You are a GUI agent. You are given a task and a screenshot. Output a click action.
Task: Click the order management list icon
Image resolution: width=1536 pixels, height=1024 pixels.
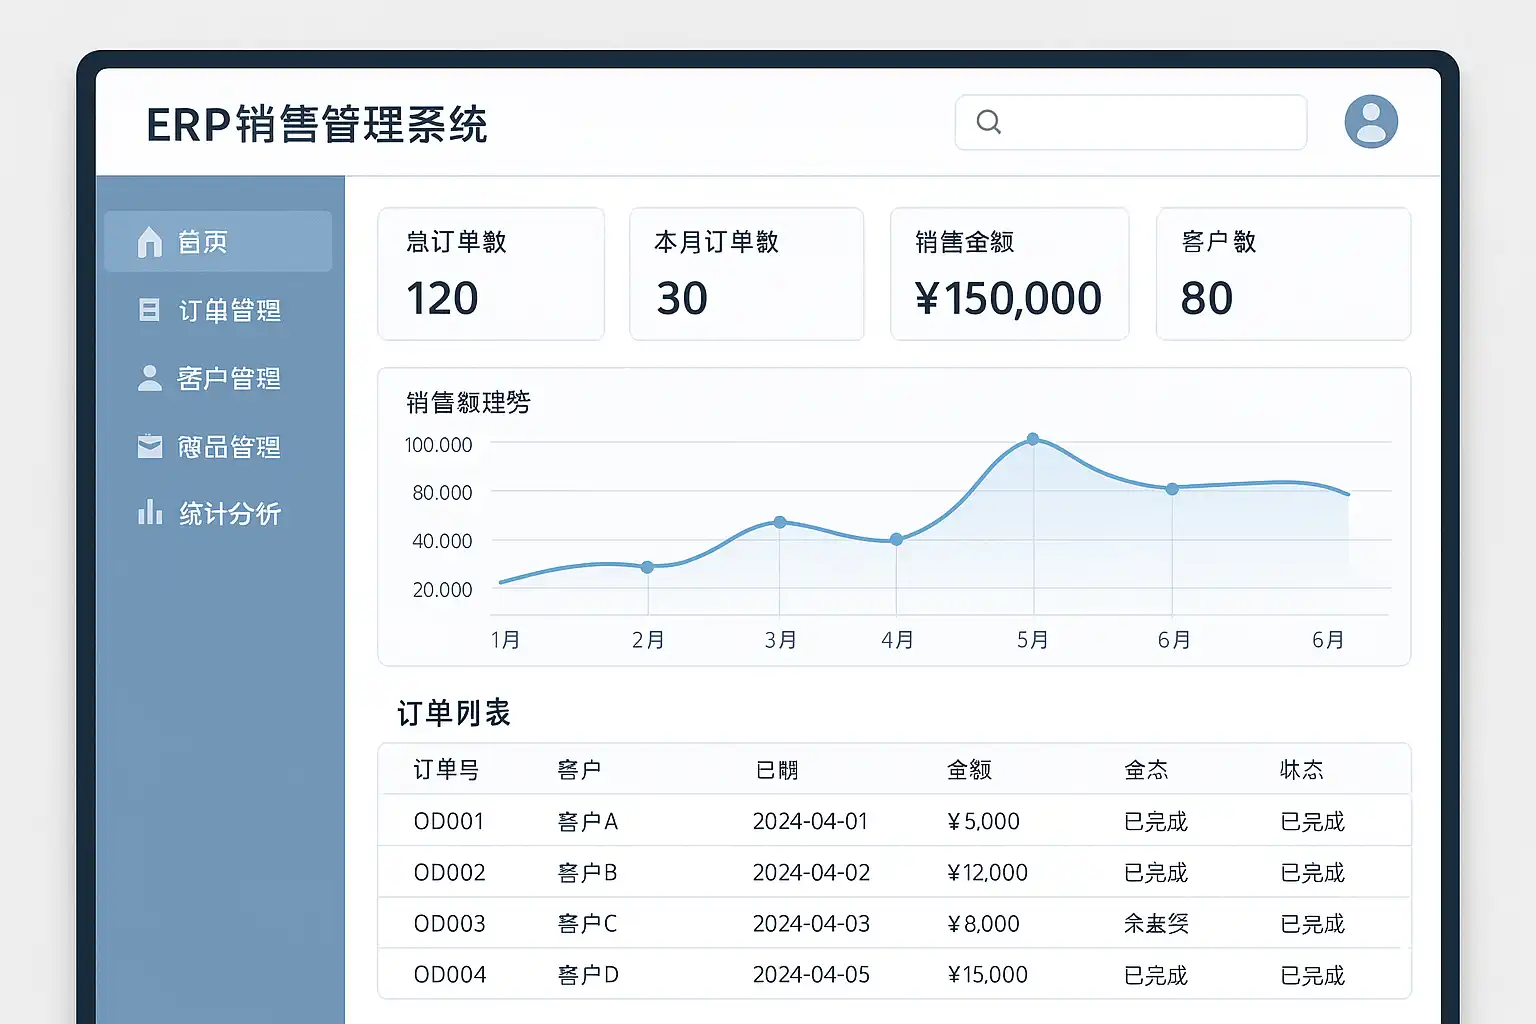(x=149, y=310)
